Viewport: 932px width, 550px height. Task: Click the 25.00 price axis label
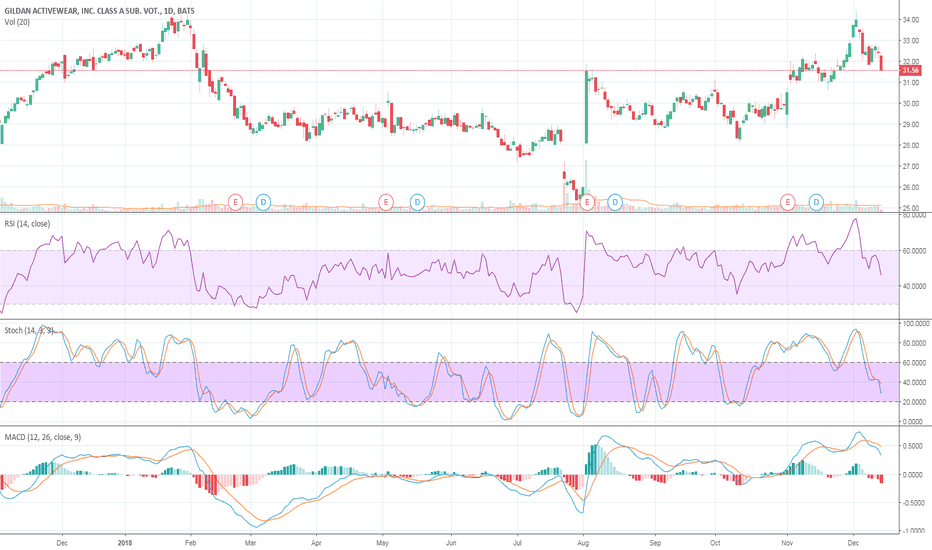coord(911,208)
